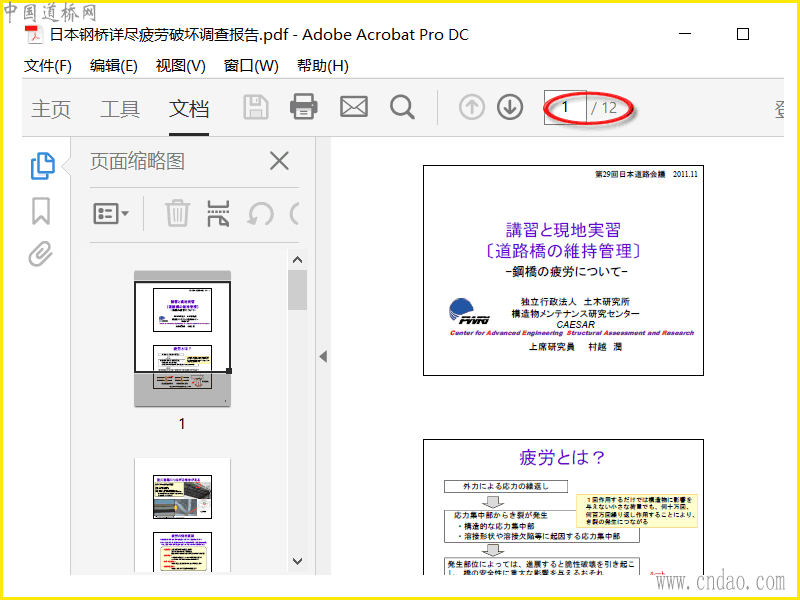800x600 pixels.
Task: Click the / 12 total pages label
Action: 604,108
